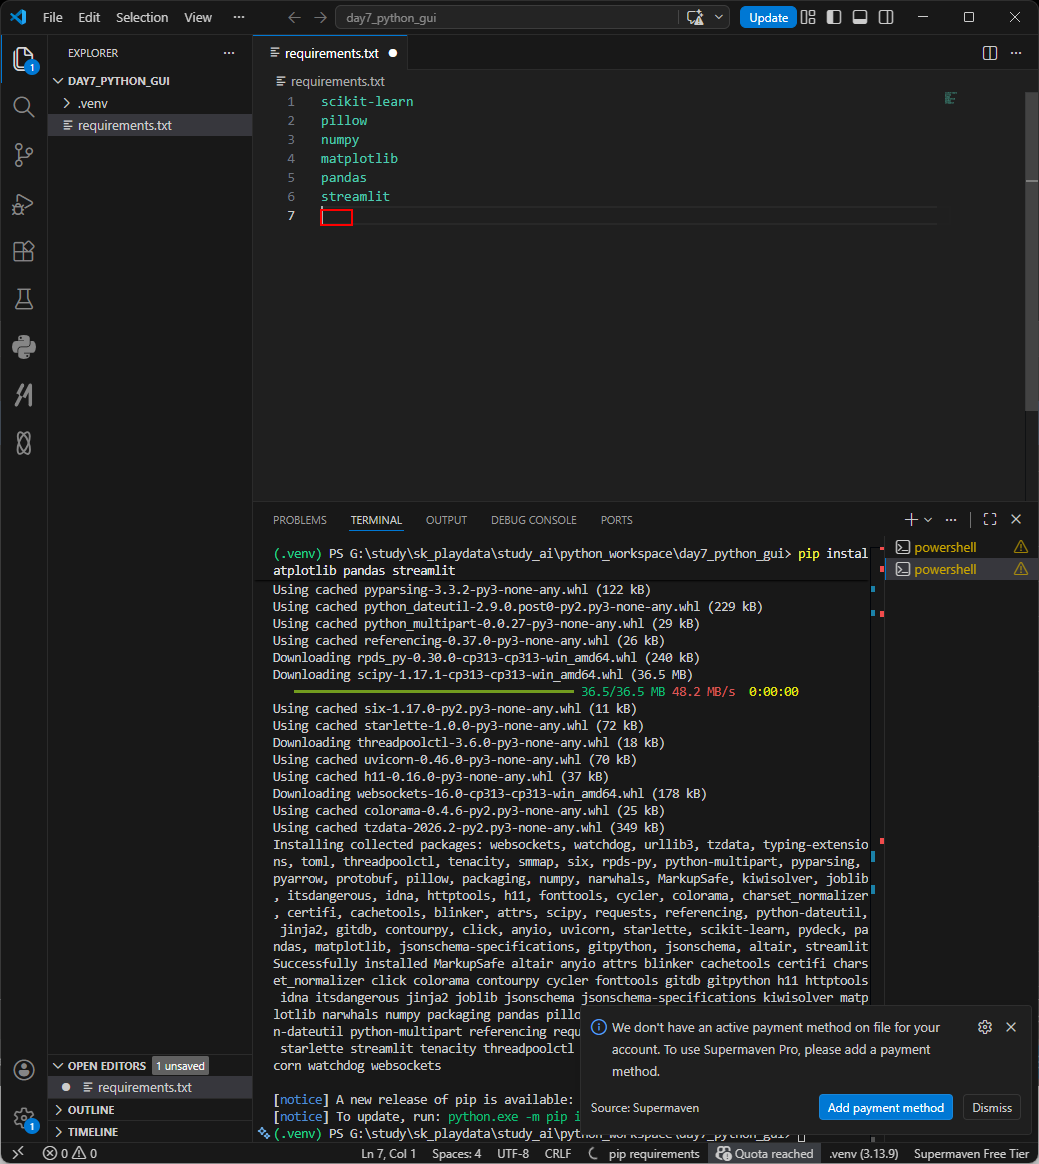Open the View menu
This screenshot has height=1164, width=1039.
198,17
